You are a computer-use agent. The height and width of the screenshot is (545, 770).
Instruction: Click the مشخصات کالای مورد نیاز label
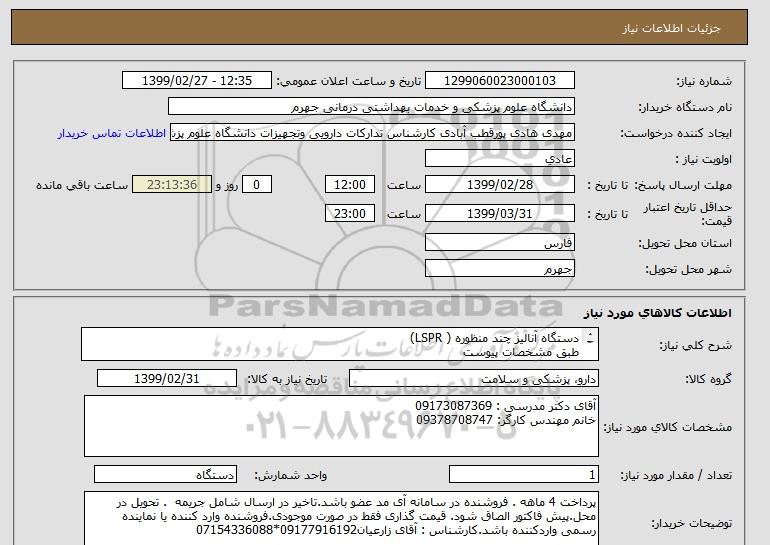pos(668,427)
